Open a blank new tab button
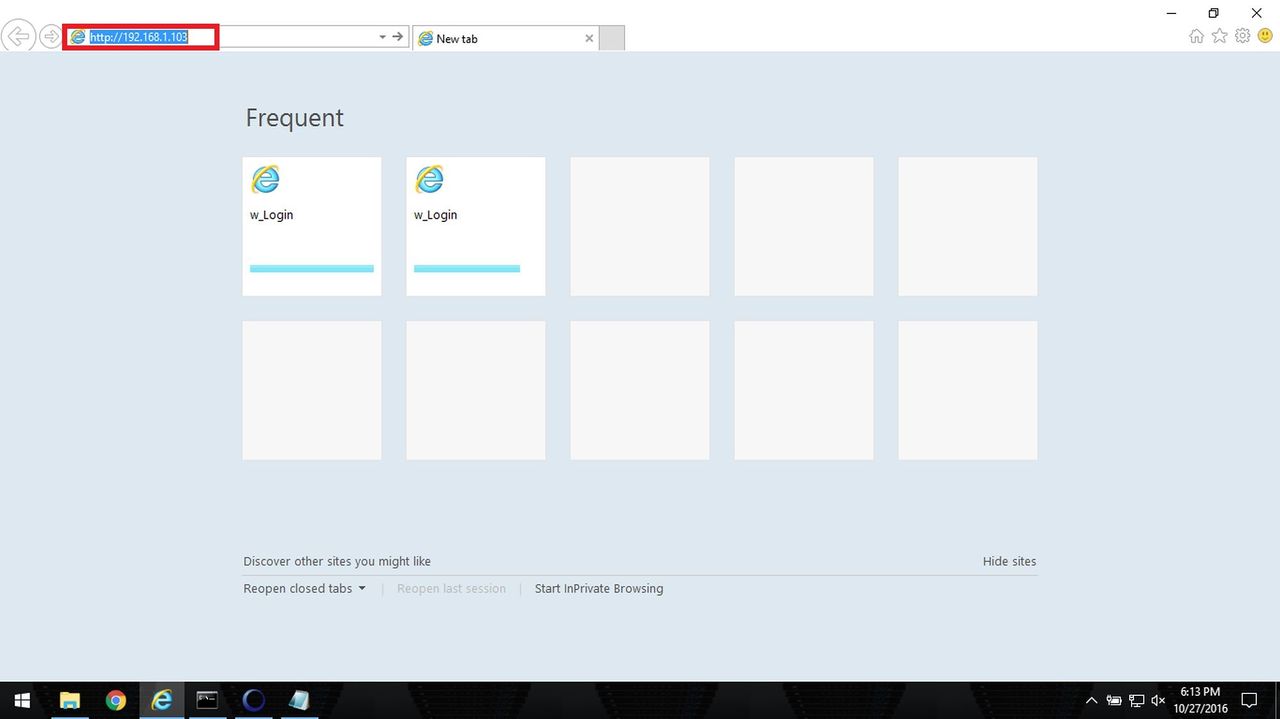 click(x=612, y=38)
